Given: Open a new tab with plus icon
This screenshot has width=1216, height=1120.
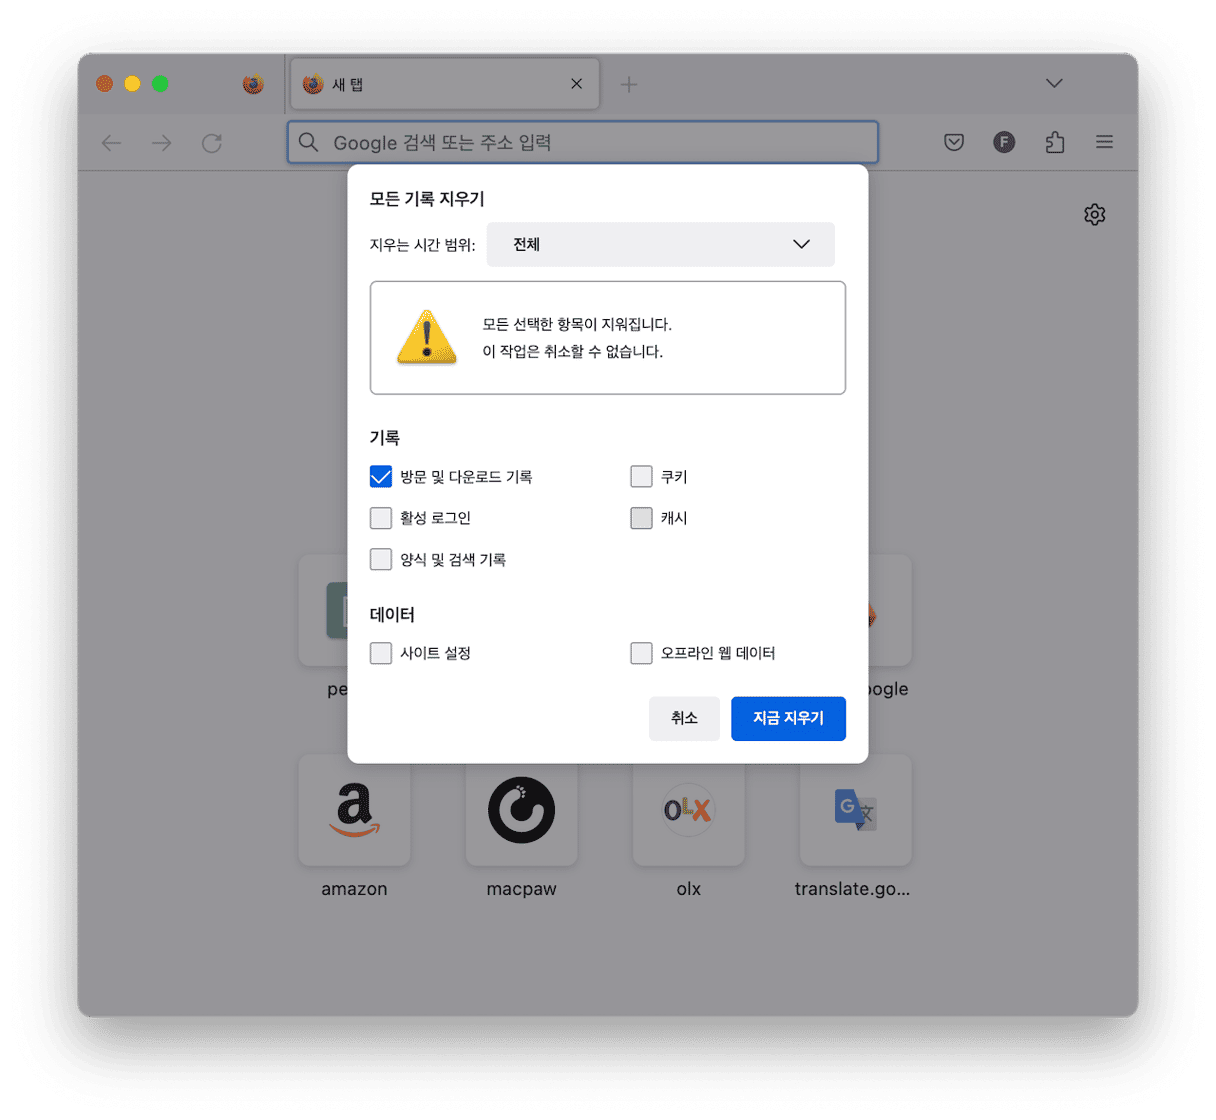Looking at the screenshot, I should [x=628, y=85].
